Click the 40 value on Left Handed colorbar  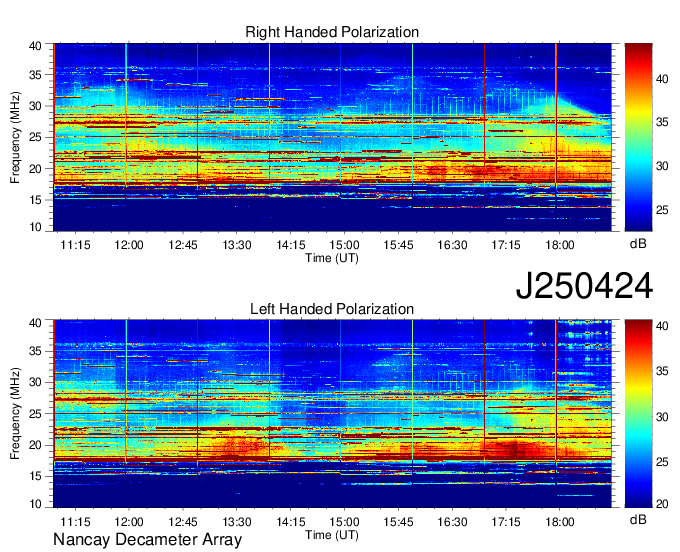coord(662,326)
